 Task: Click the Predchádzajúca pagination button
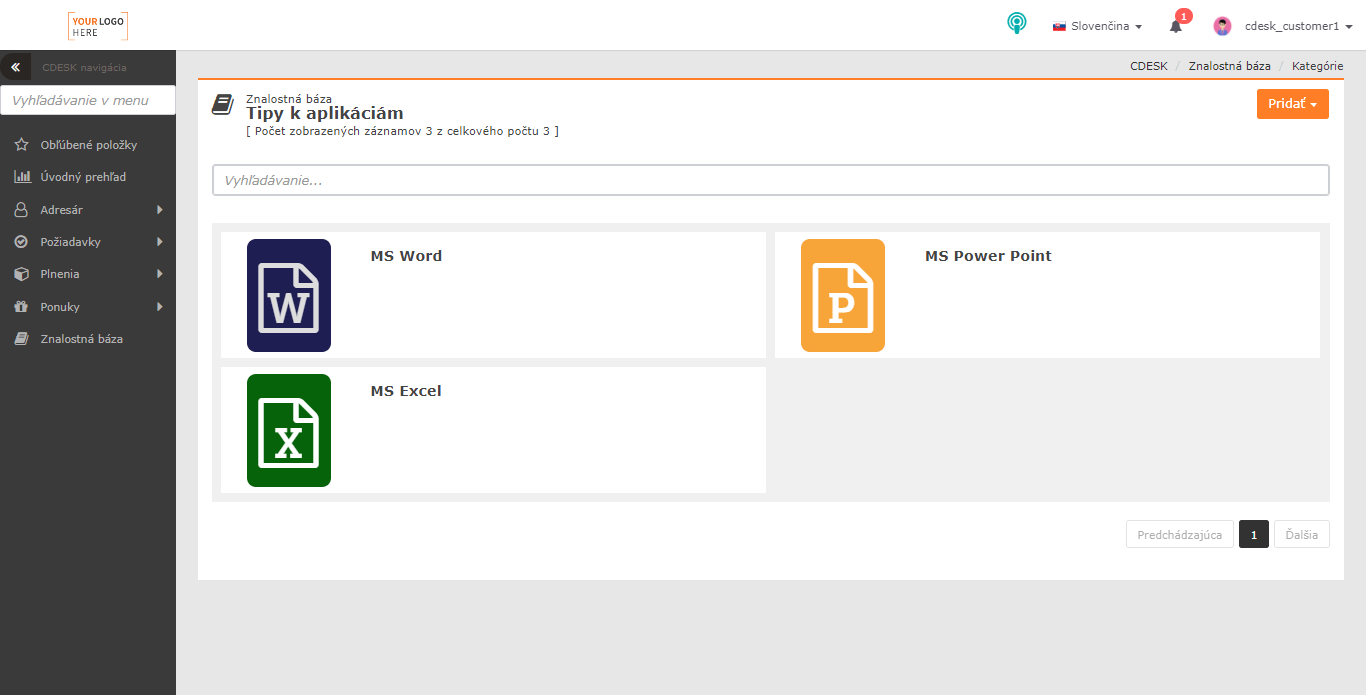coord(1180,534)
